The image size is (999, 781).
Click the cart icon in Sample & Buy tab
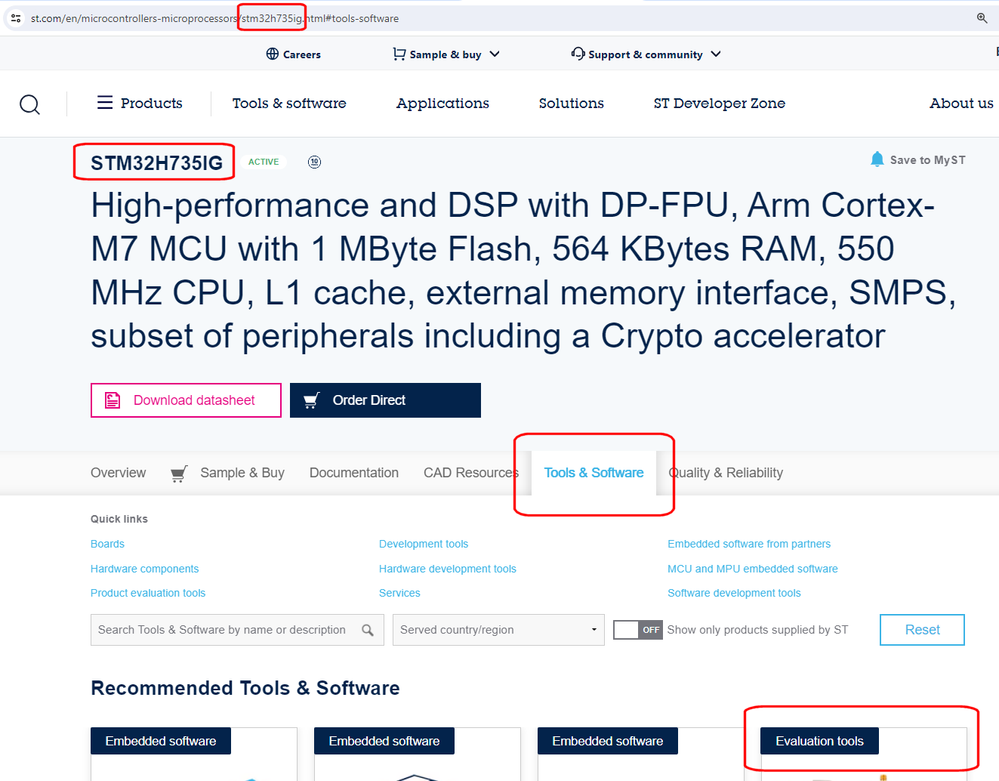(179, 473)
